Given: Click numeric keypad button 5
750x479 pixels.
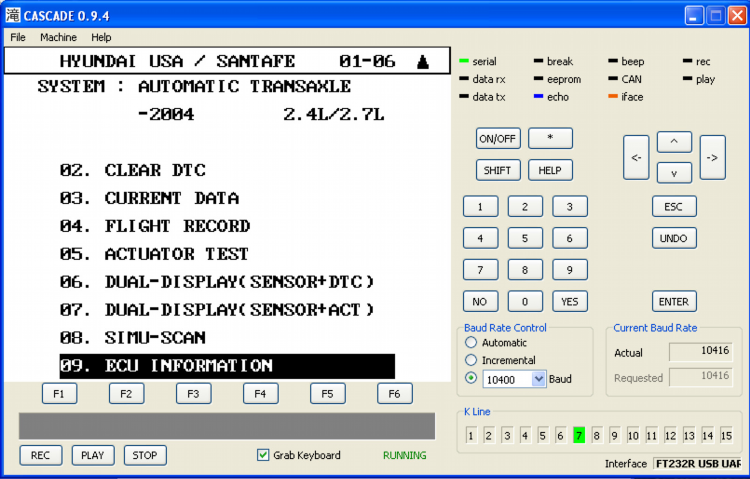Looking at the screenshot, I should coord(525,238).
